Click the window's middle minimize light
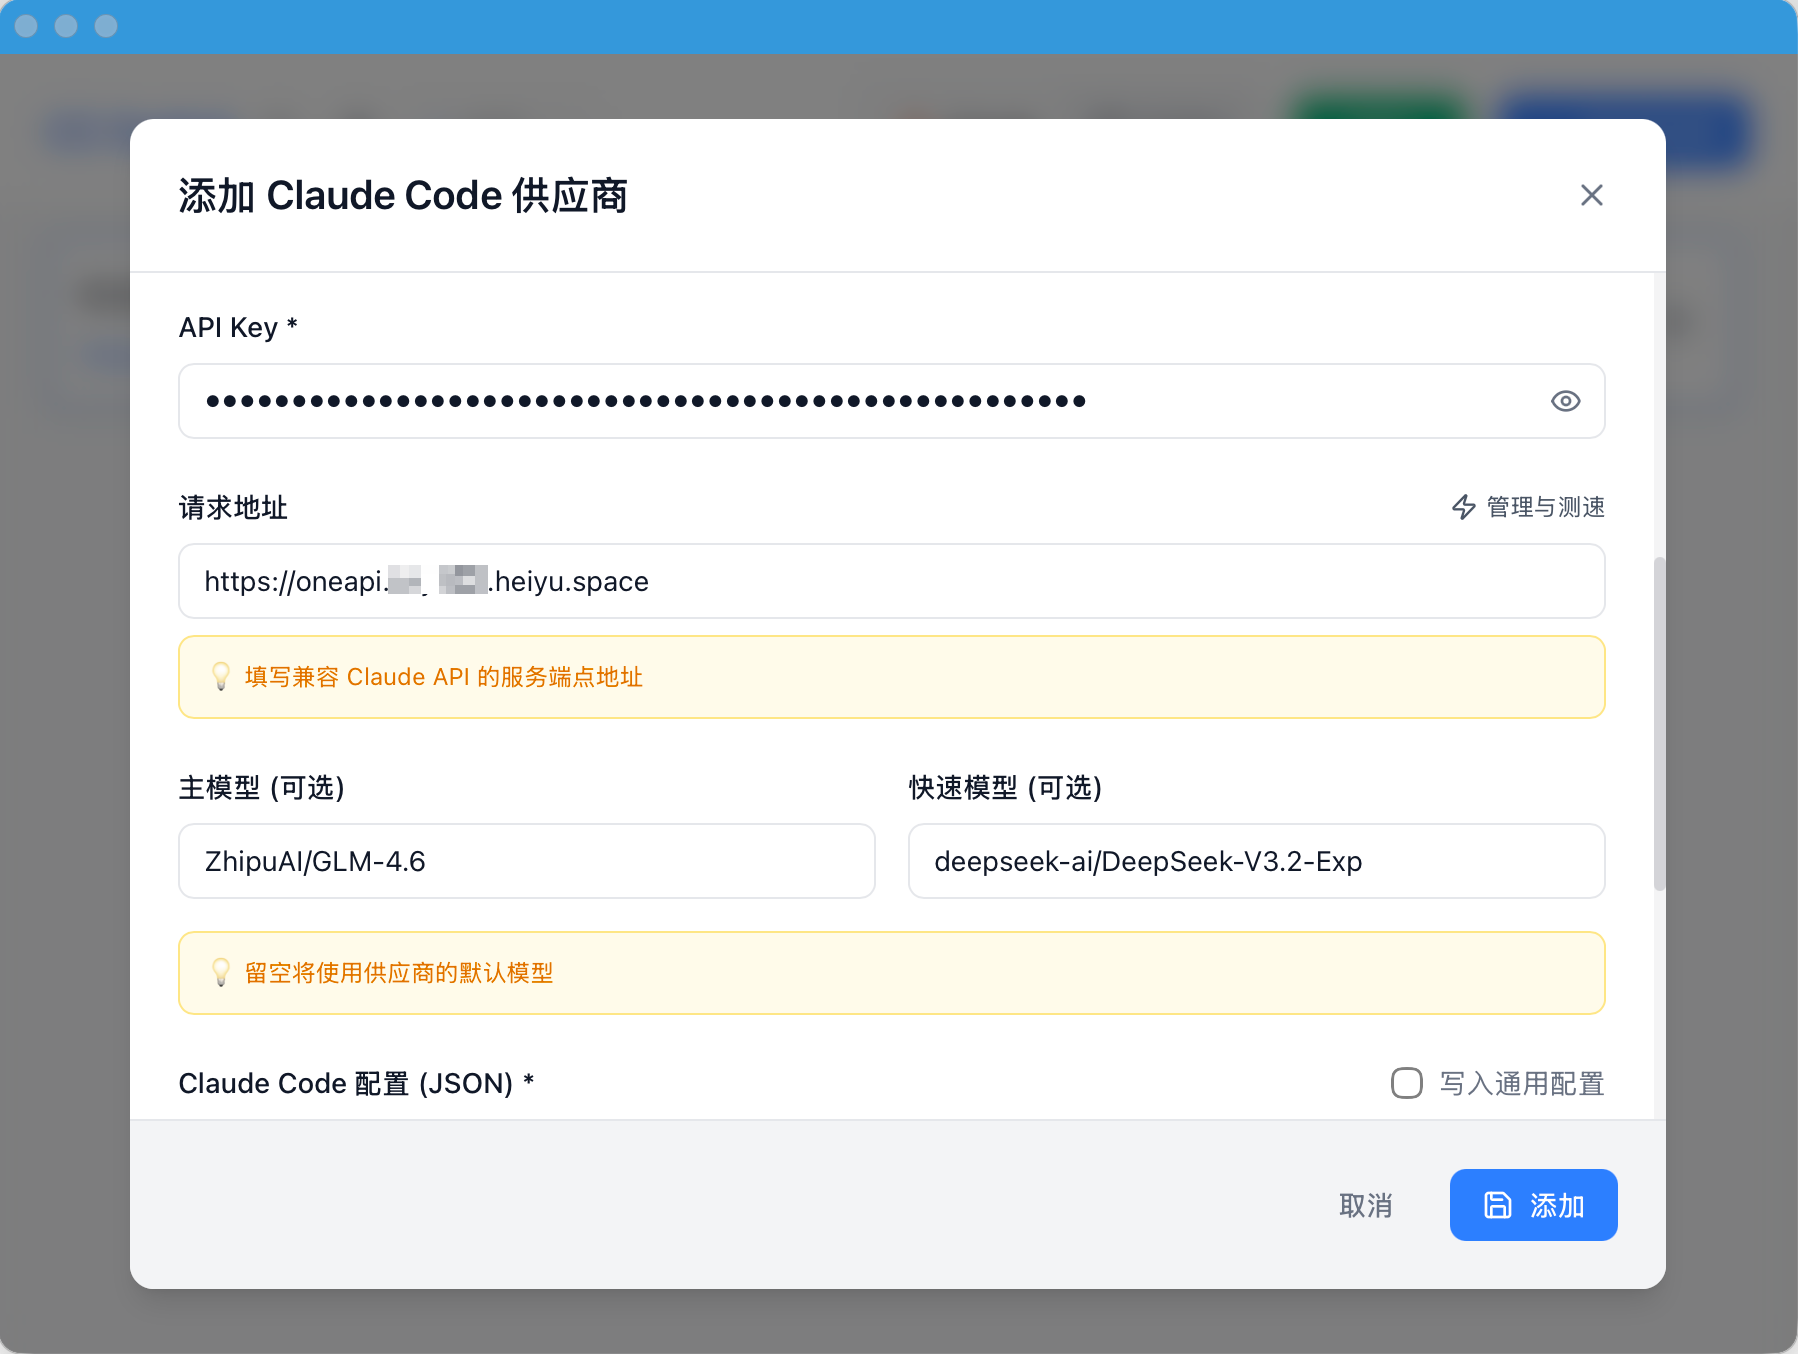 point(66,26)
